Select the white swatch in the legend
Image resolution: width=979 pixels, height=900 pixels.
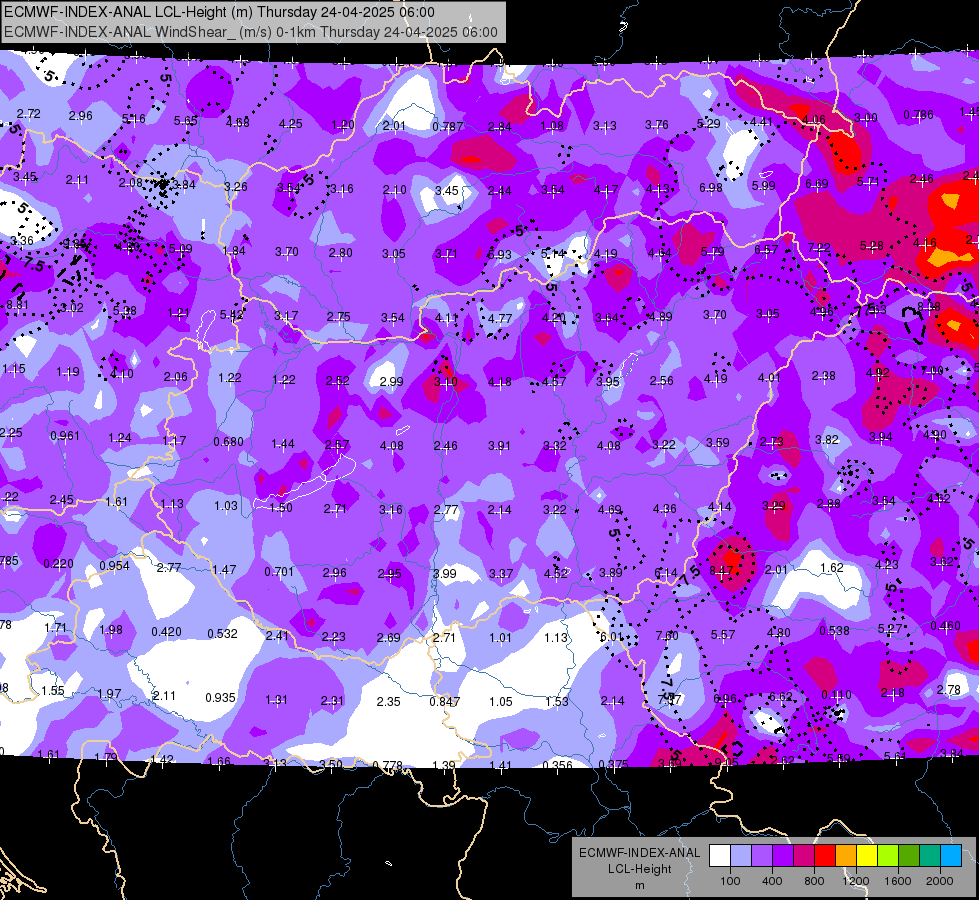coord(720,855)
